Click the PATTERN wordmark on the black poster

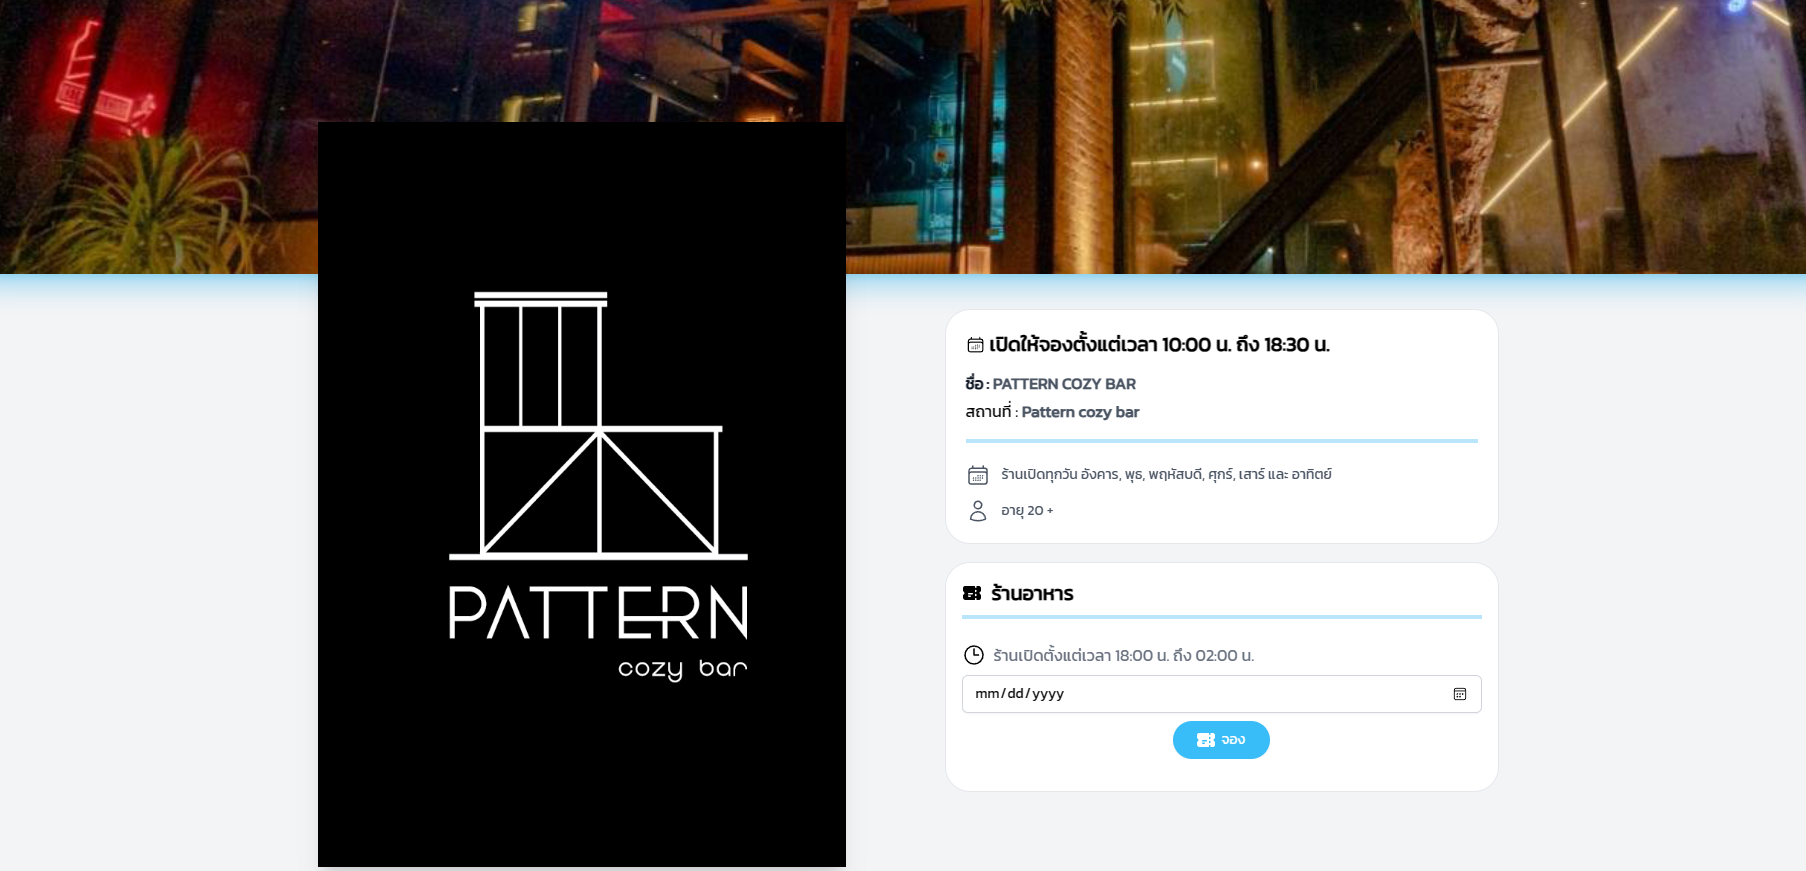[598, 613]
